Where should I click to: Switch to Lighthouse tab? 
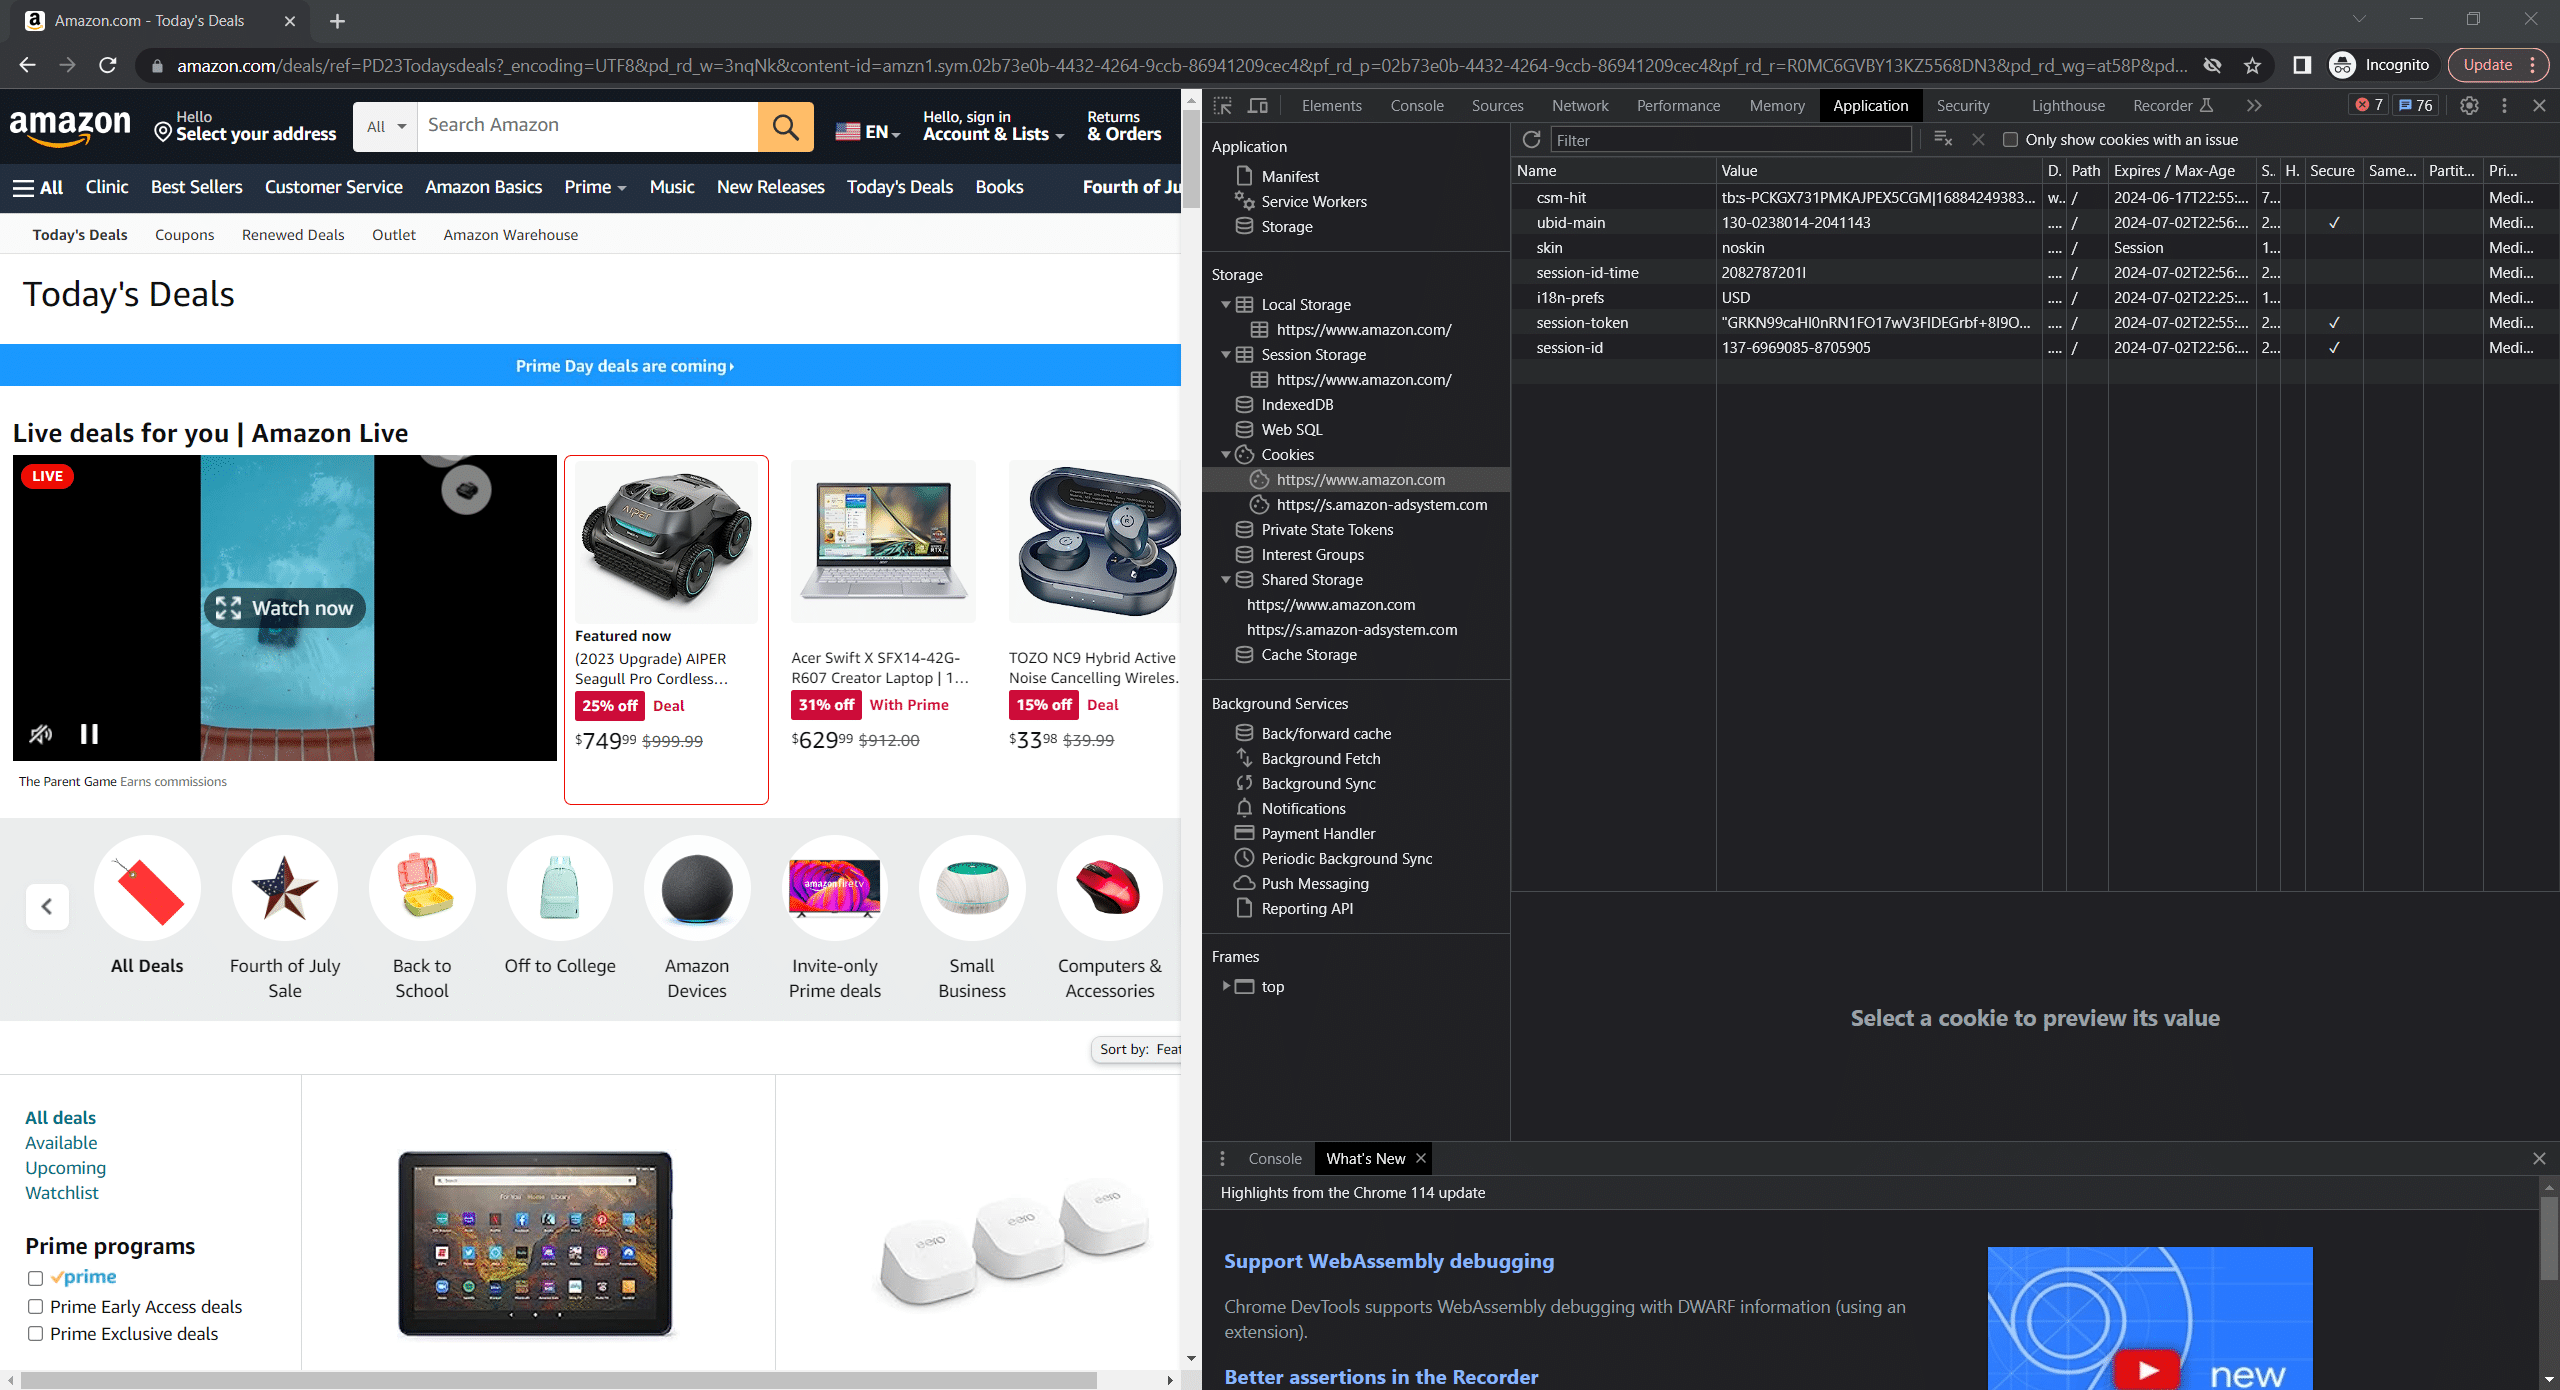tap(2067, 105)
